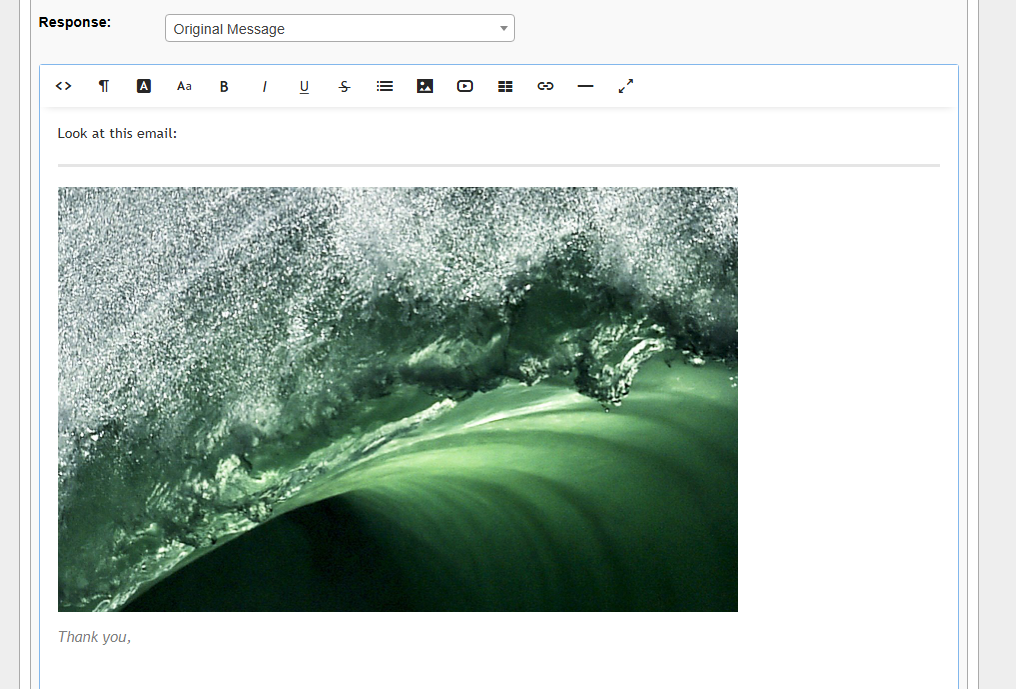
Task: Click the insert video icon
Action: pos(465,86)
